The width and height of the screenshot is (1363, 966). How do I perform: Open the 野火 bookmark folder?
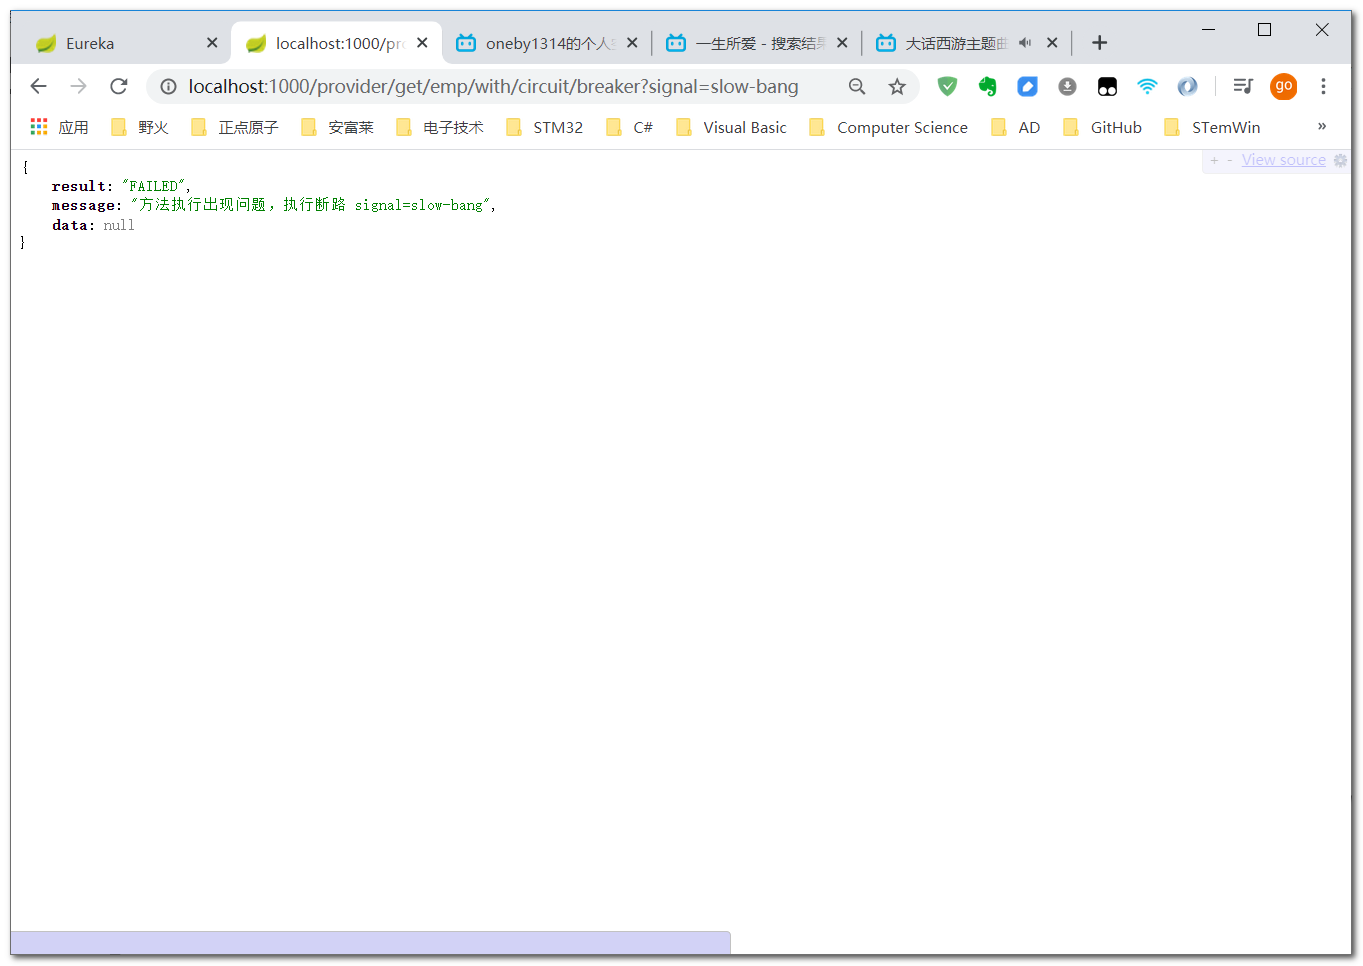[x=139, y=127]
